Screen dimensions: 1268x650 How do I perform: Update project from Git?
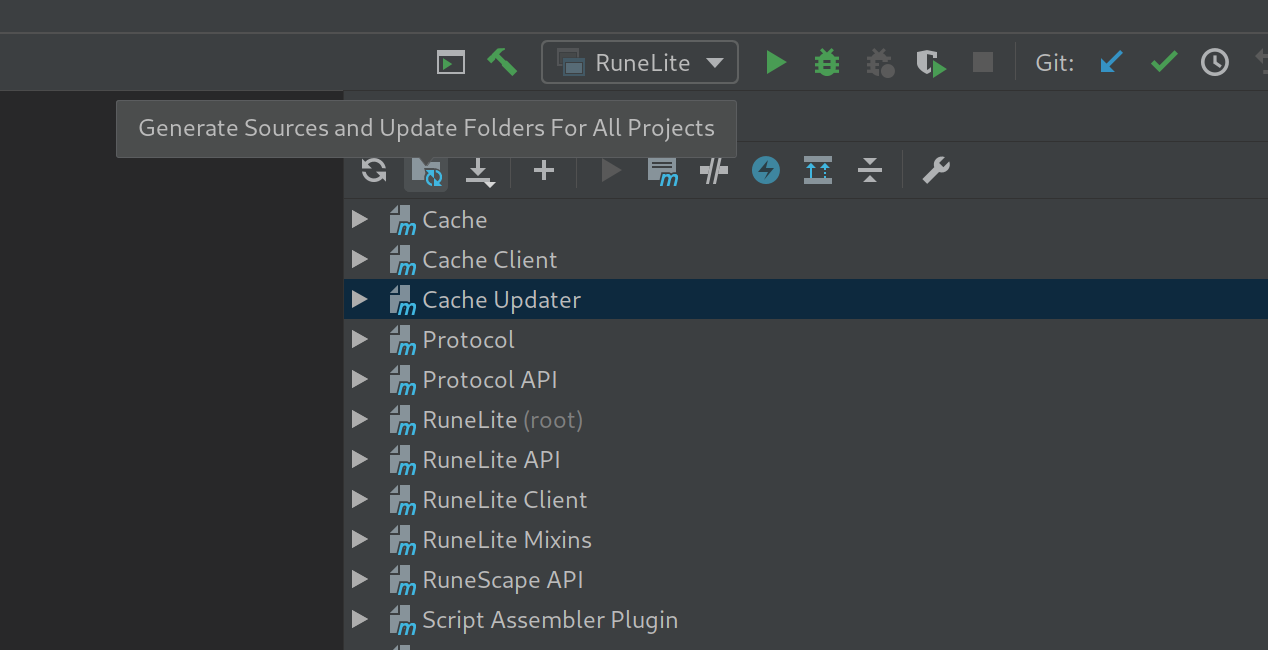1111,61
